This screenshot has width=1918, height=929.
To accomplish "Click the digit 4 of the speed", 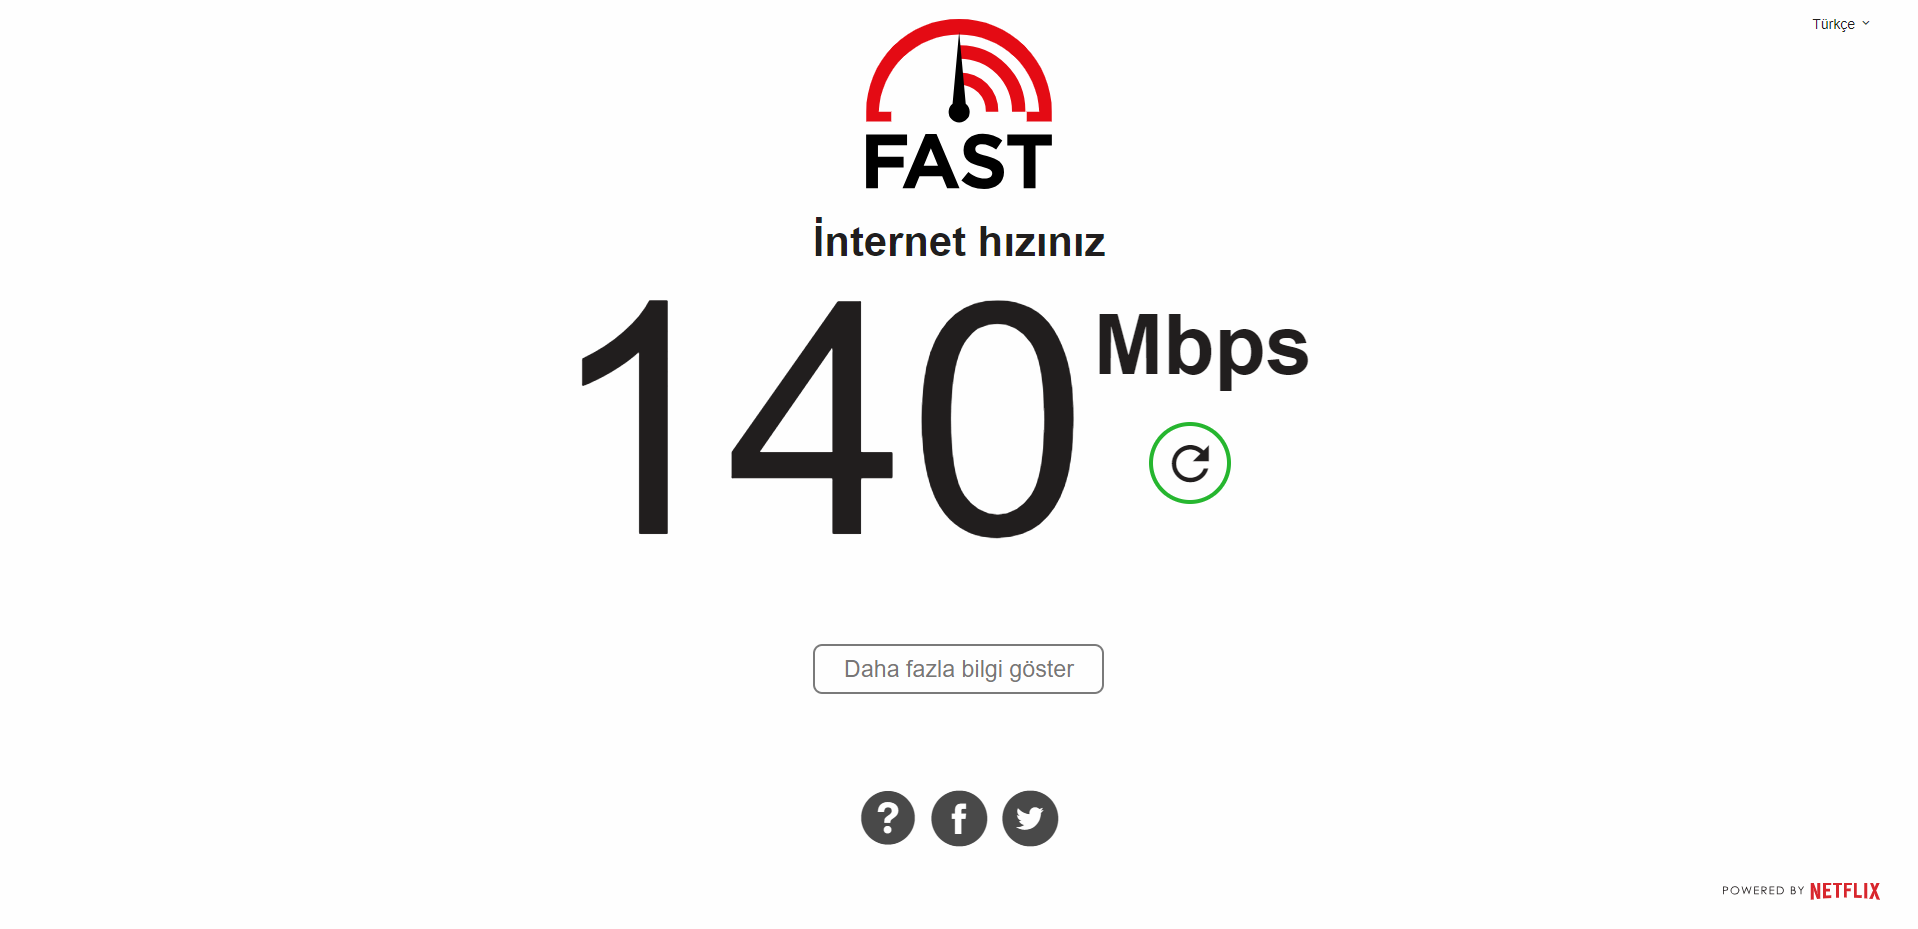I will click(x=812, y=417).
